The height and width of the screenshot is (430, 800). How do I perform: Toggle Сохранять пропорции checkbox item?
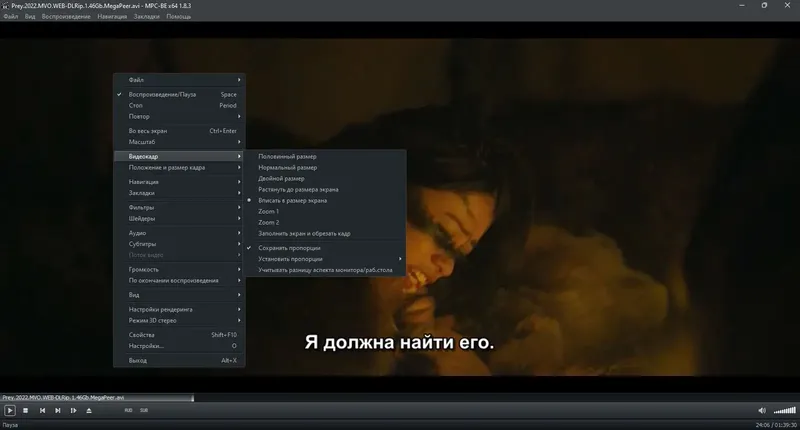coord(325,248)
